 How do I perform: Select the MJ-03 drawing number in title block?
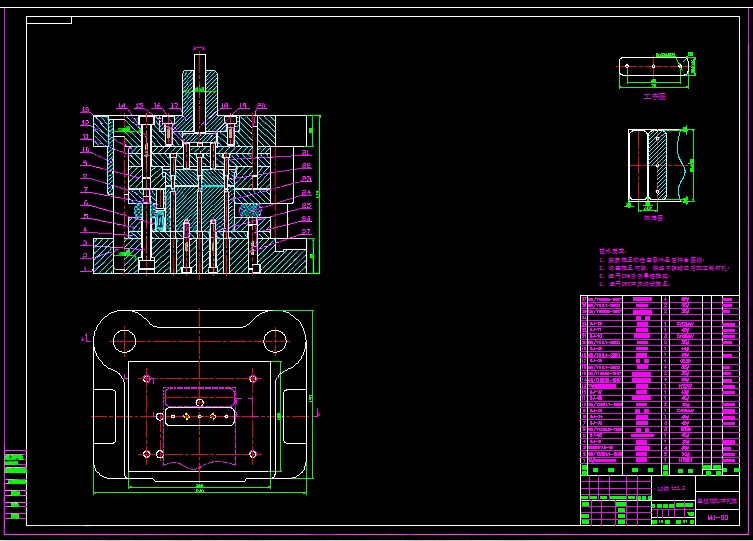[718, 517]
